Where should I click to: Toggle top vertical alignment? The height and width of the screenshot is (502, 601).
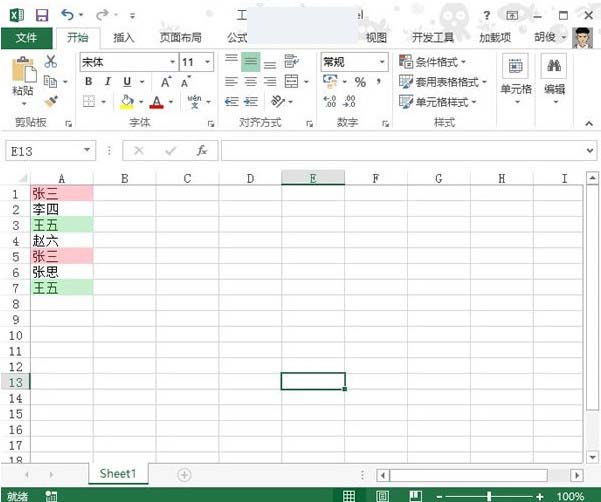(231, 61)
